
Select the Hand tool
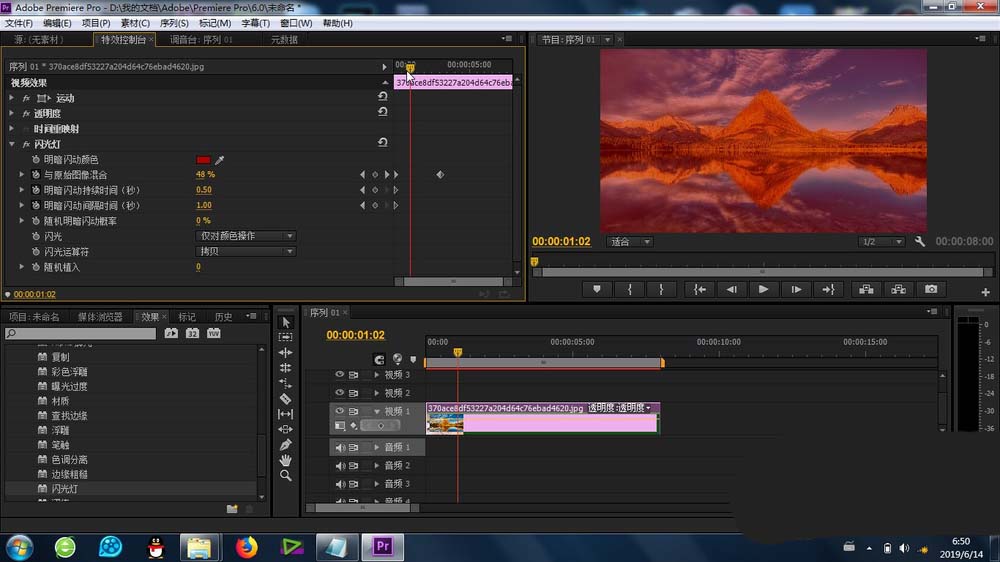coord(285,460)
